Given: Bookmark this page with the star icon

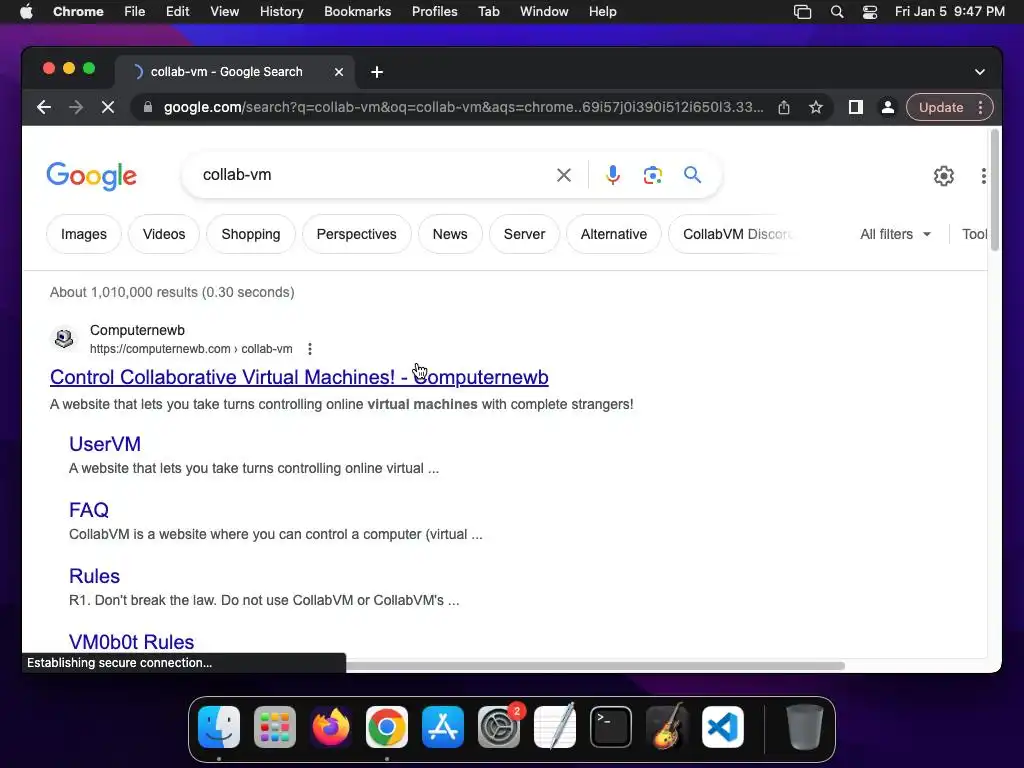Looking at the screenshot, I should click(816, 107).
